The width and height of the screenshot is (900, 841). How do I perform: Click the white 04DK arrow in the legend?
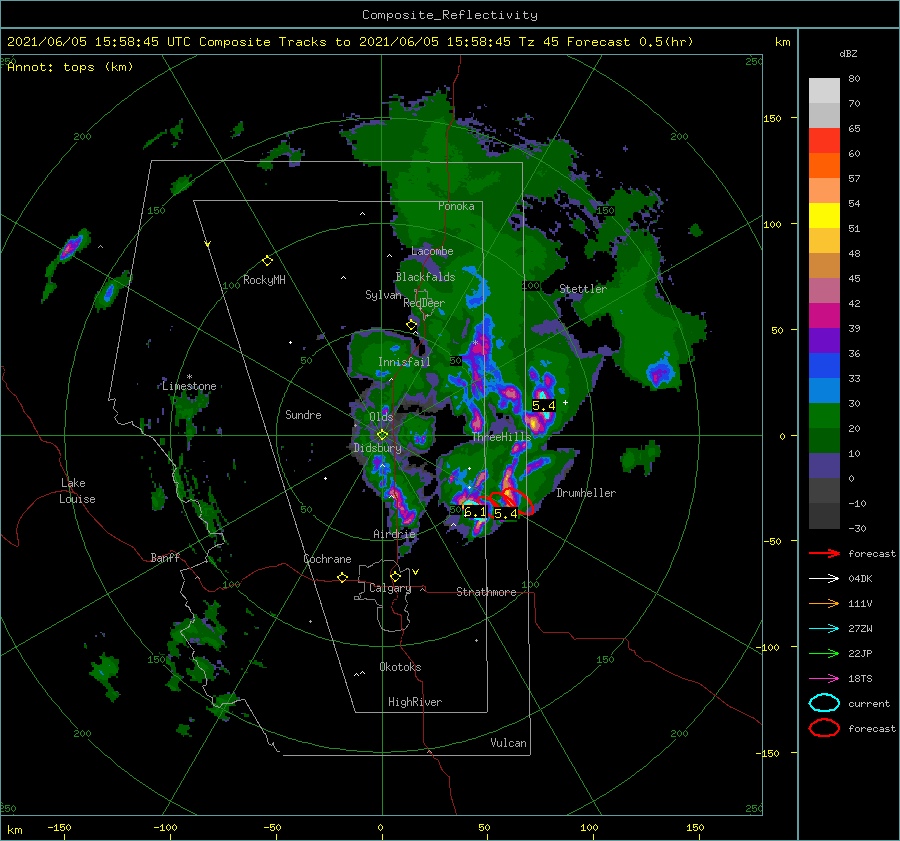point(824,579)
